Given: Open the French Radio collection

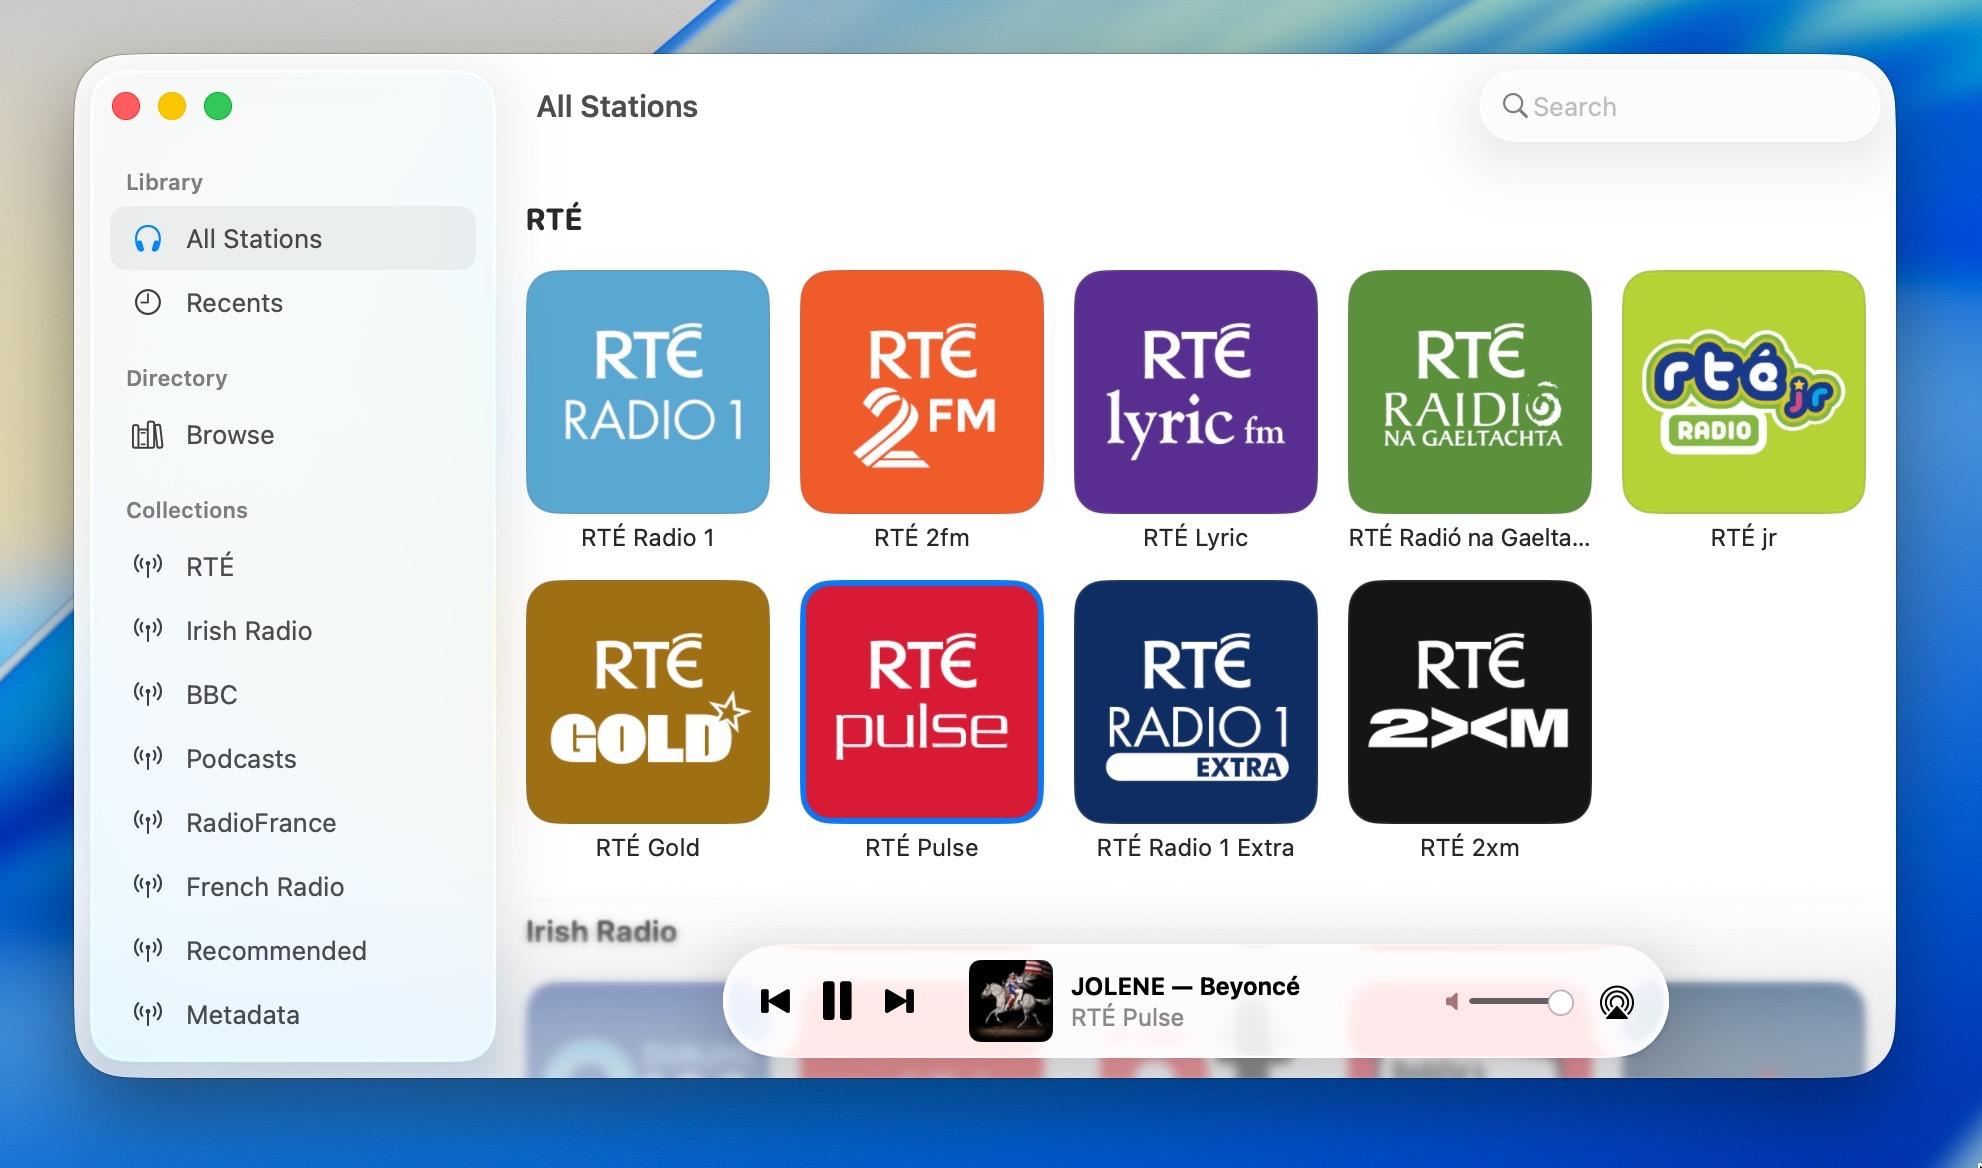Looking at the screenshot, I should 293,887.
